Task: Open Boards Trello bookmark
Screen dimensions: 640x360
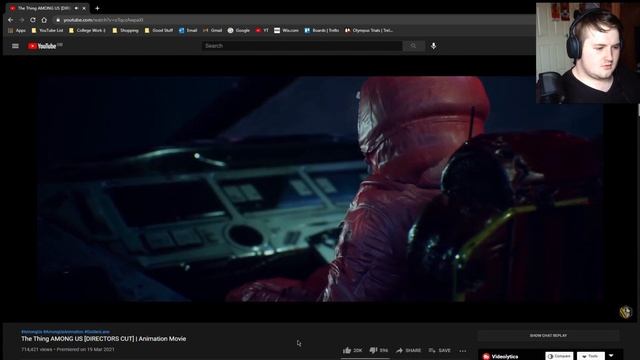Action: 322,30
